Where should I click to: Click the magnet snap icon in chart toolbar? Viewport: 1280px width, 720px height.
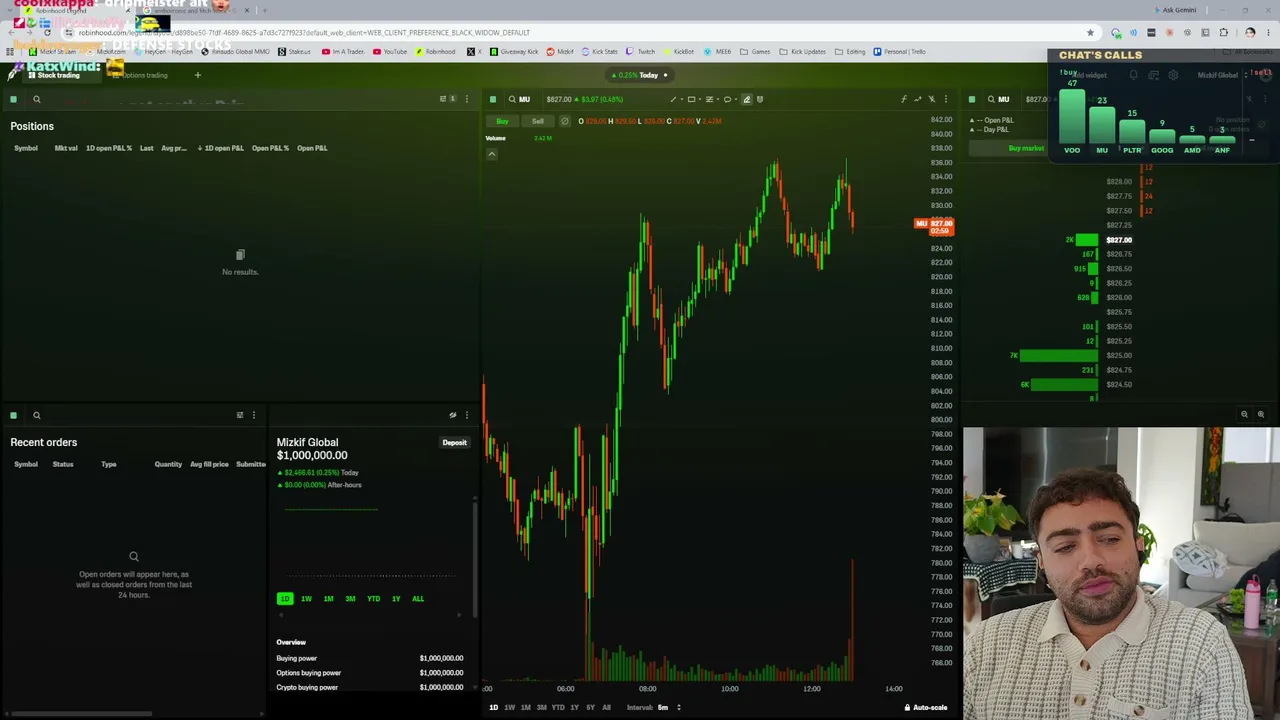760,99
